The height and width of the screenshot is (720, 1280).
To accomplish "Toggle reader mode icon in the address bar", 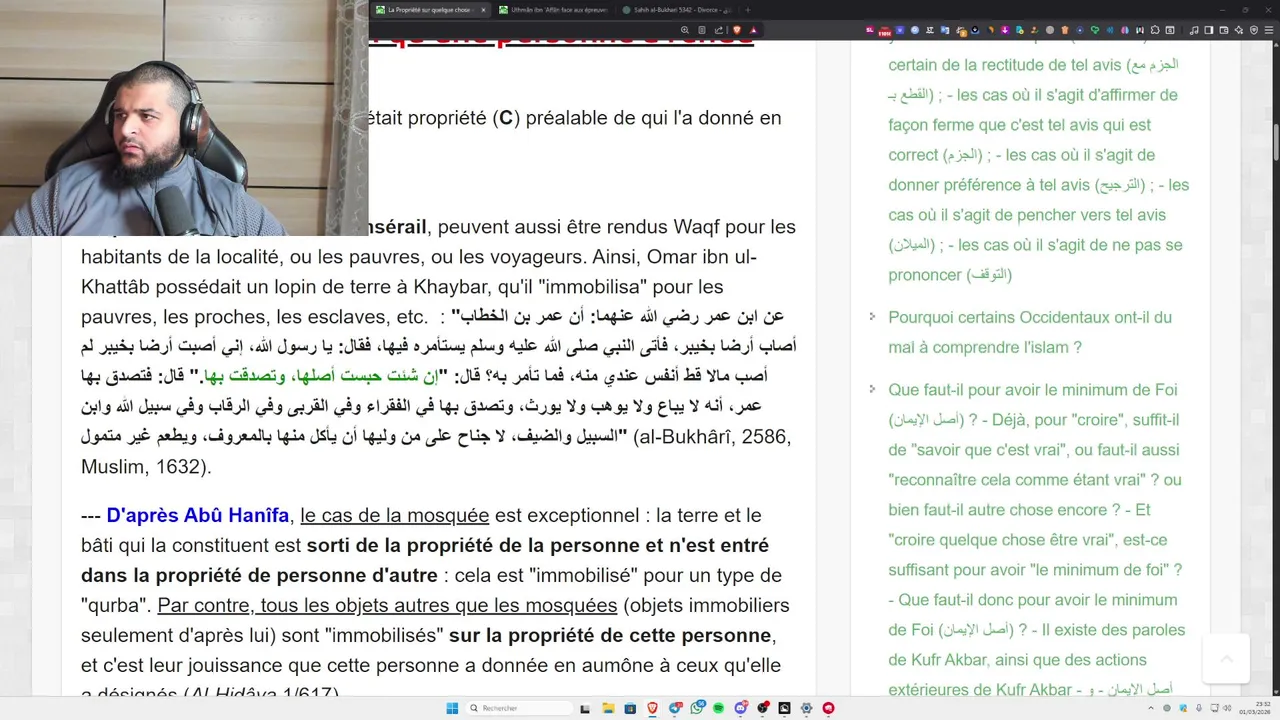I will [x=702, y=30].
